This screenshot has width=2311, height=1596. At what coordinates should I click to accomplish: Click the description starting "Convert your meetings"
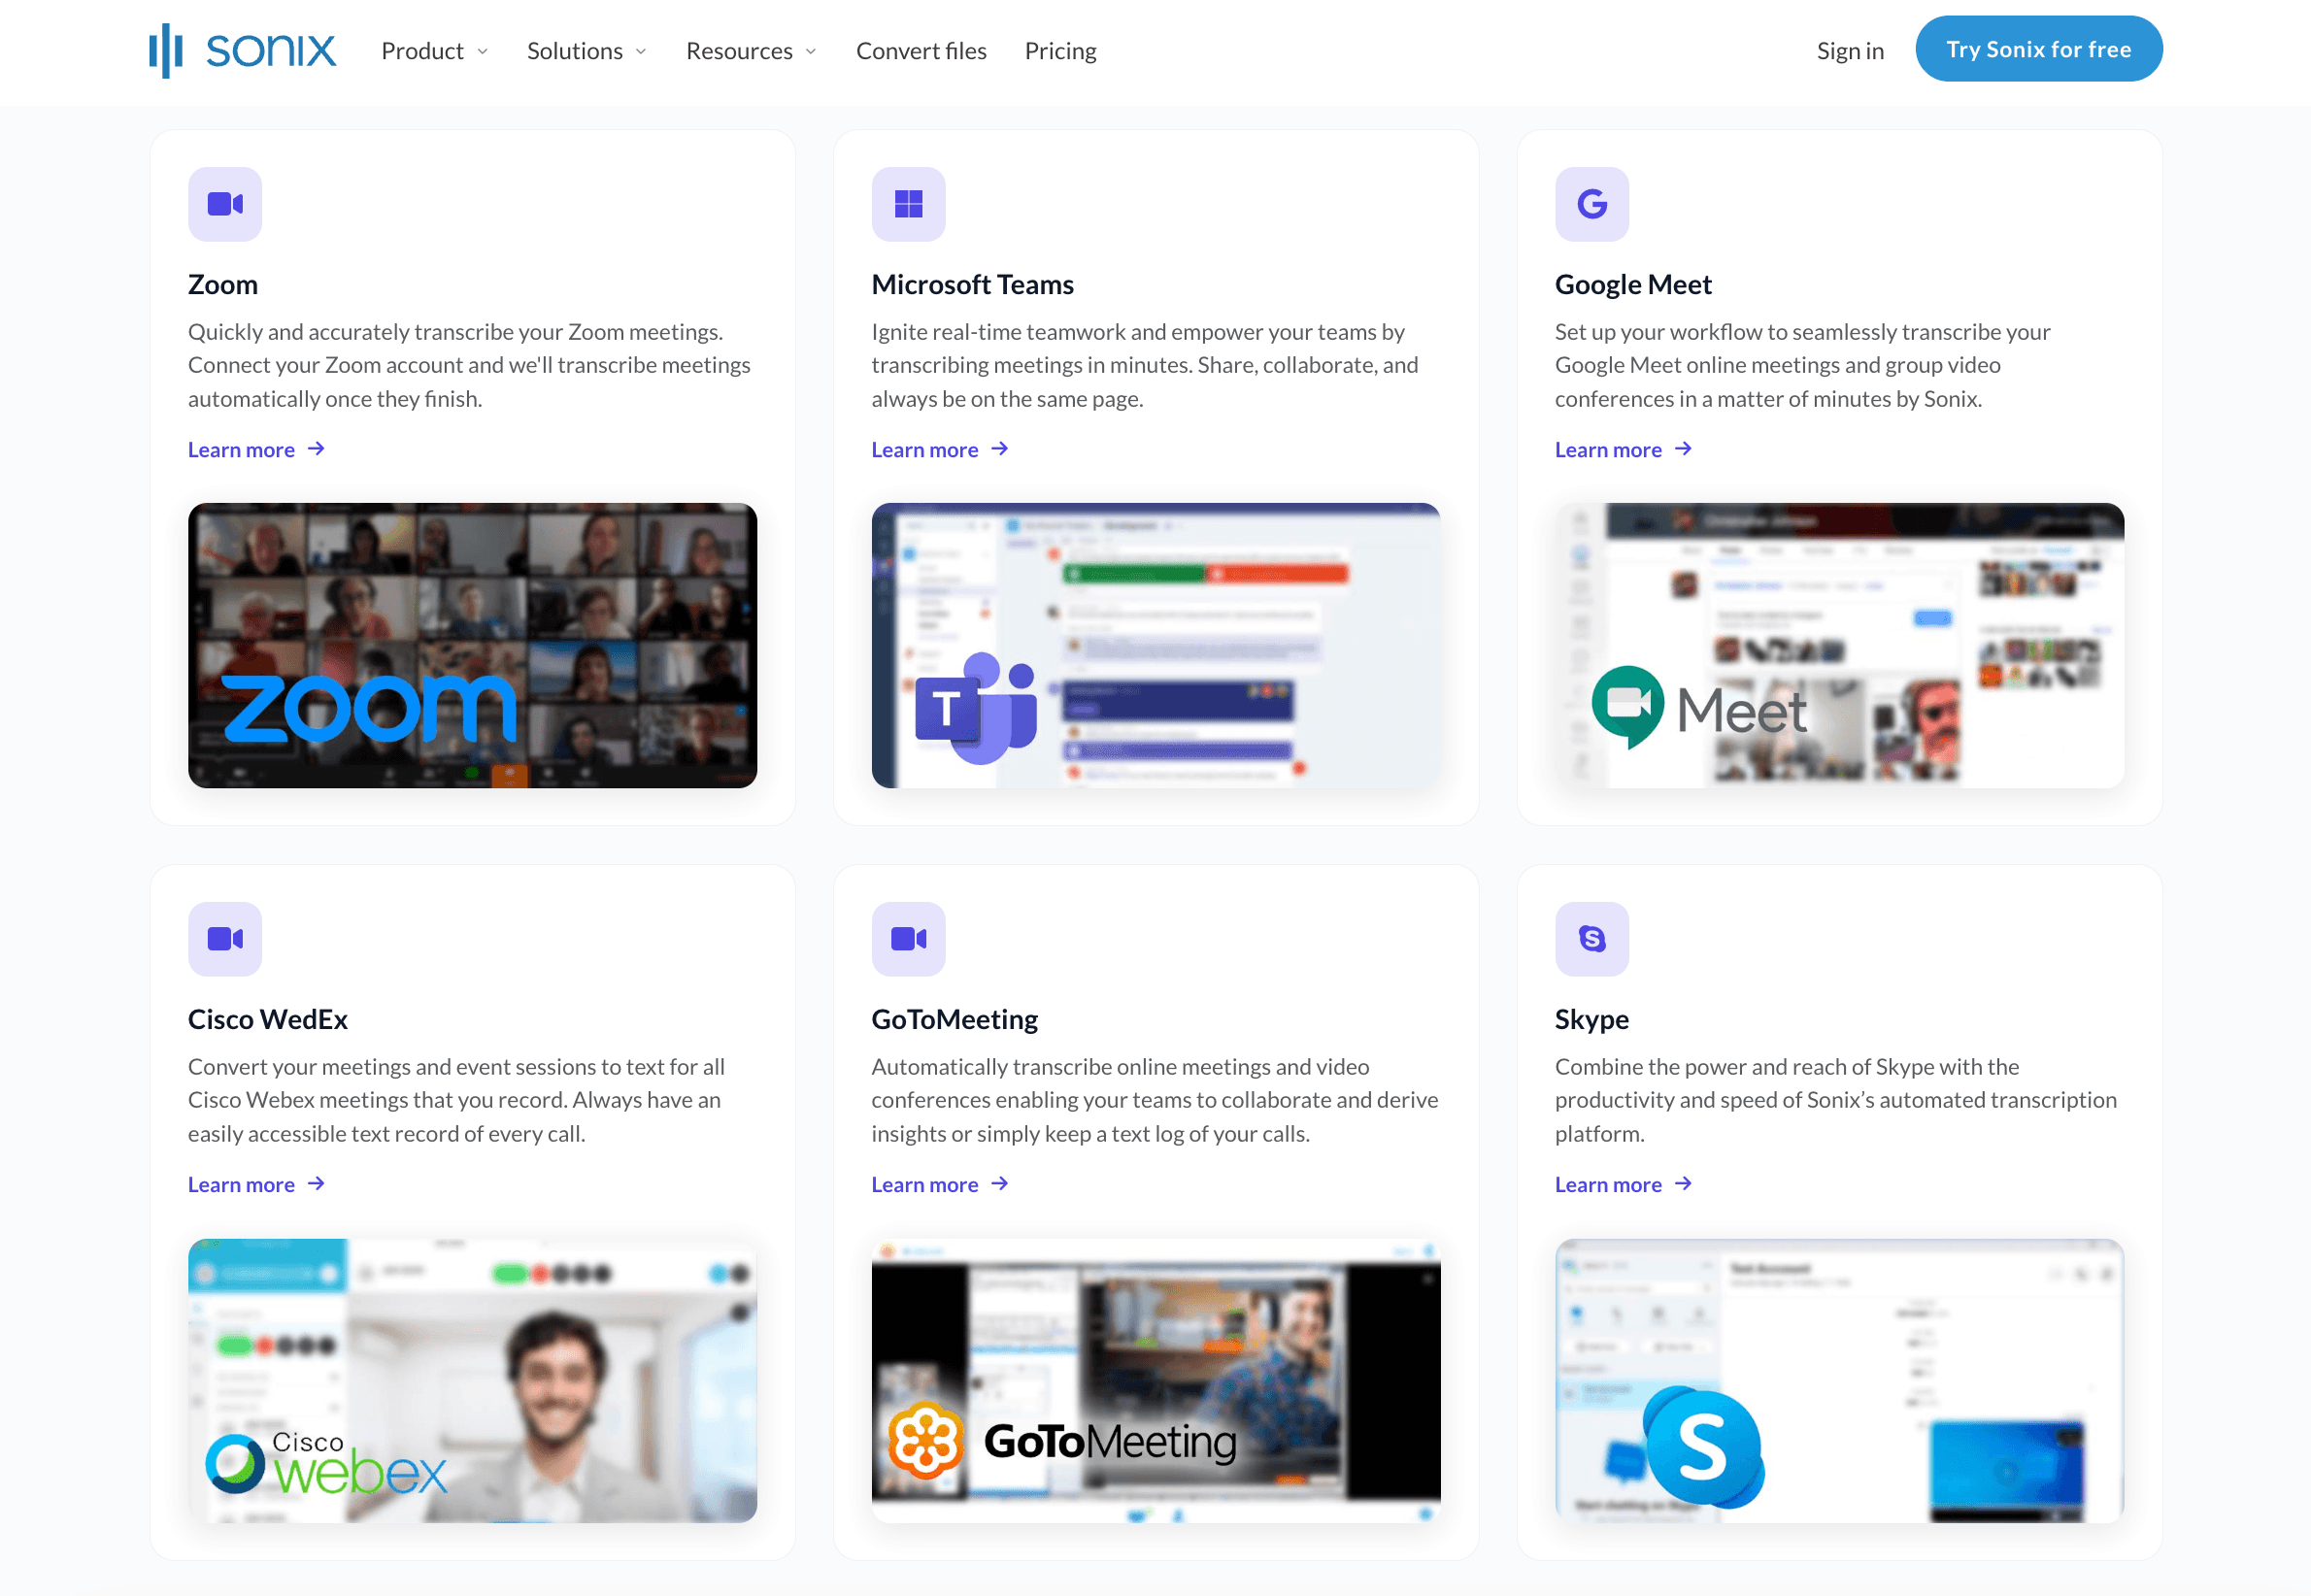pyautogui.click(x=456, y=1100)
